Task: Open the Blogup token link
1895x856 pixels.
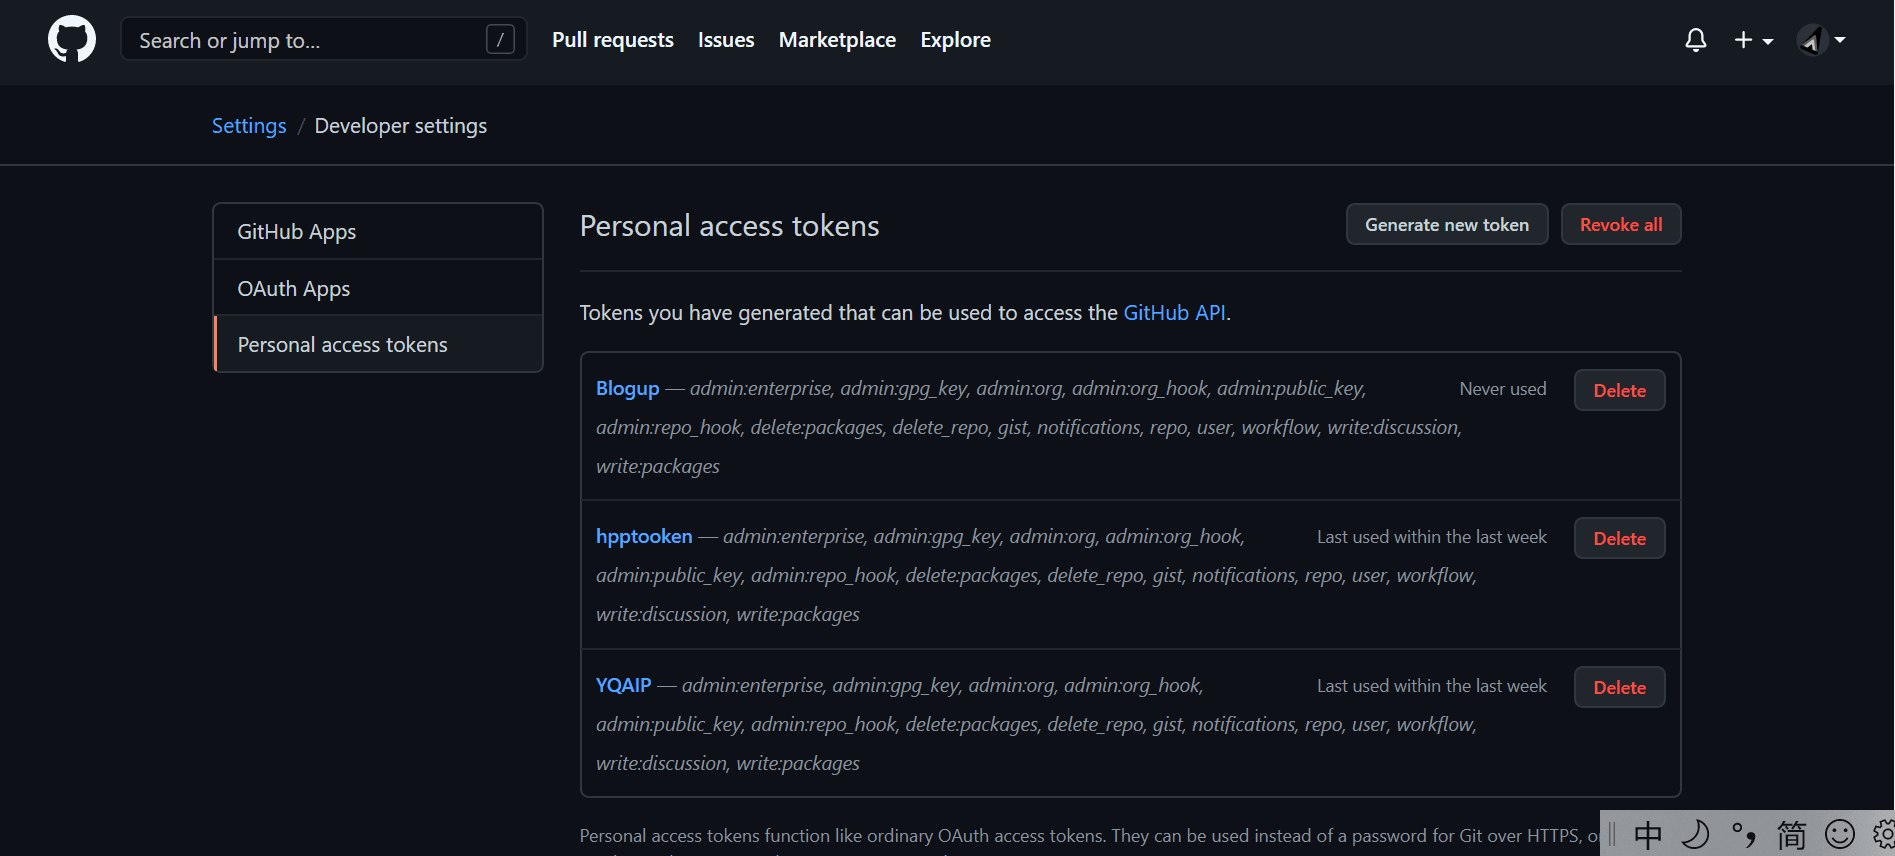Action: (x=627, y=389)
